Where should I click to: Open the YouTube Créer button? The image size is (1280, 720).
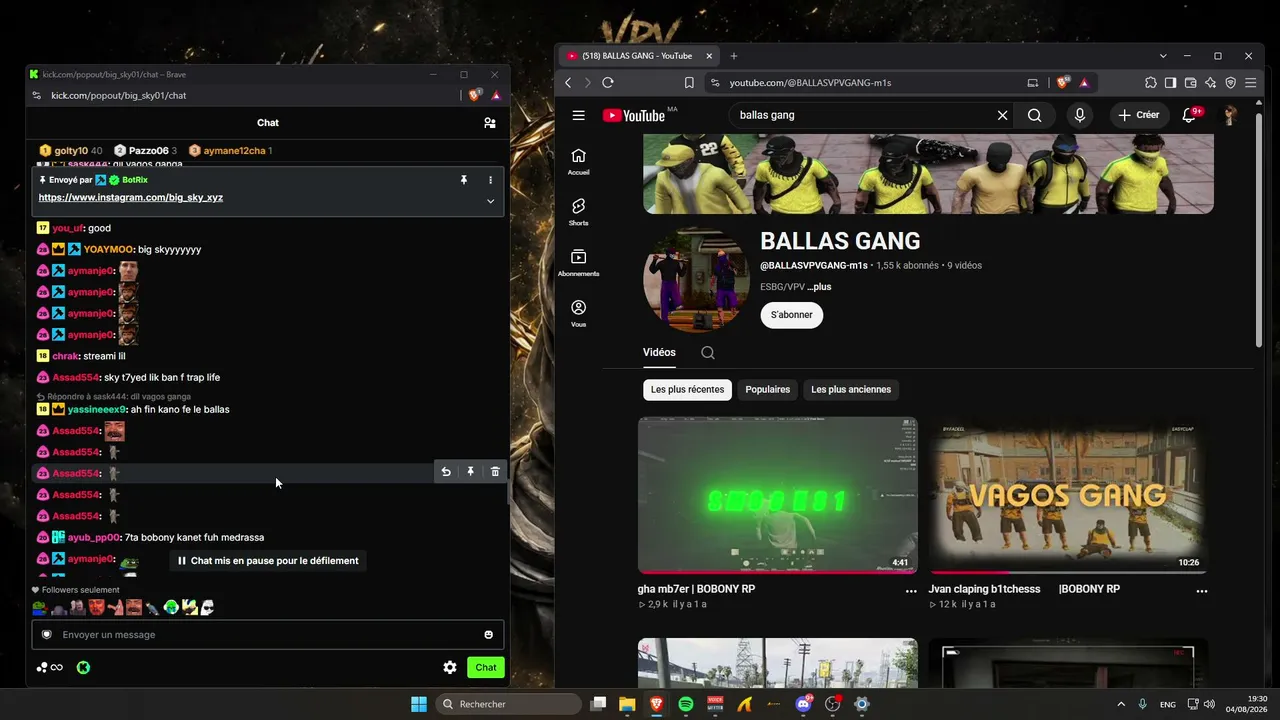pos(1139,115)
